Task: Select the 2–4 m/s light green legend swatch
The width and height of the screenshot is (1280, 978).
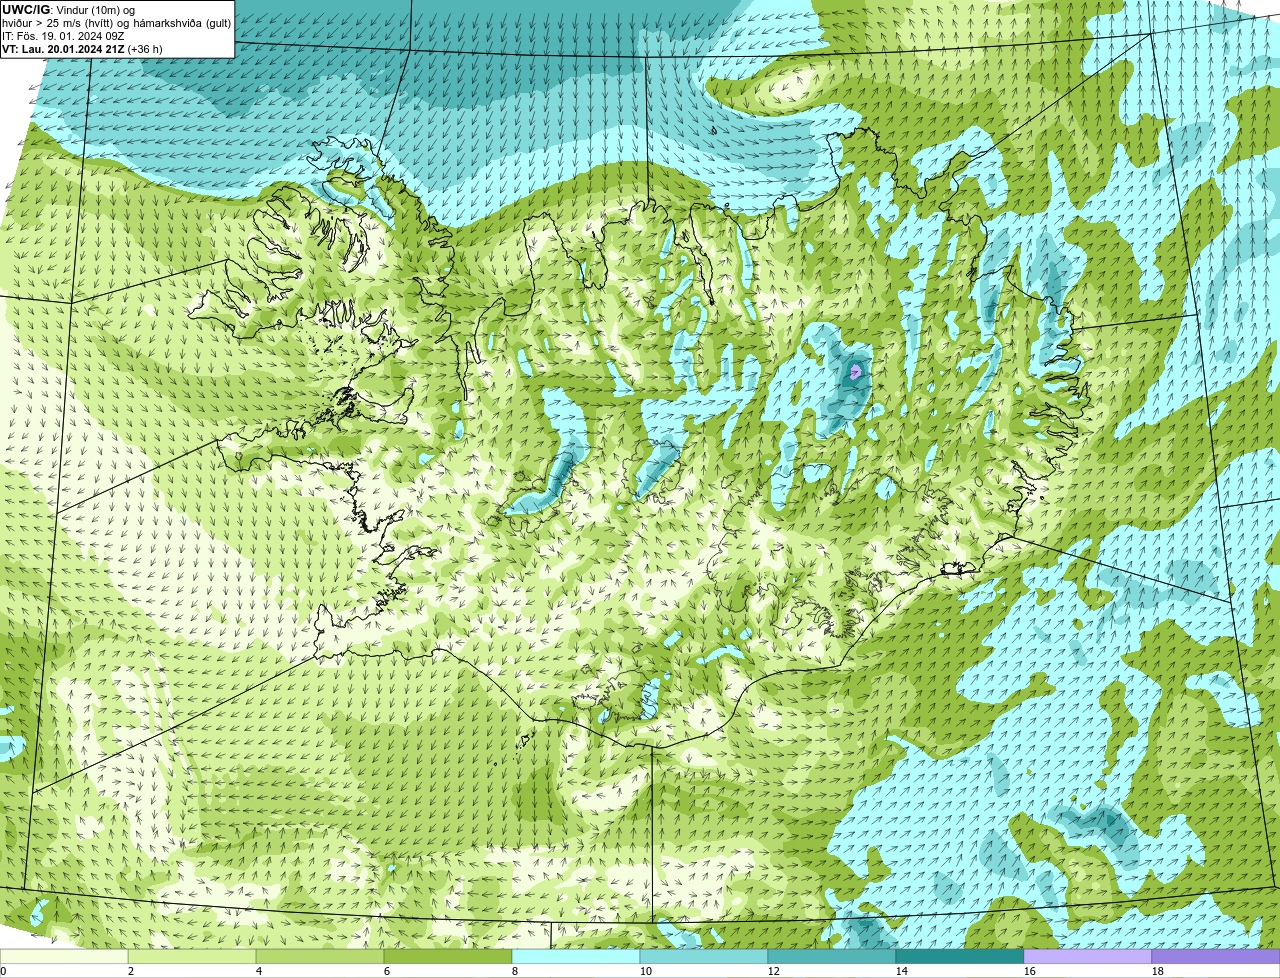Action: [x=192, y=956]
